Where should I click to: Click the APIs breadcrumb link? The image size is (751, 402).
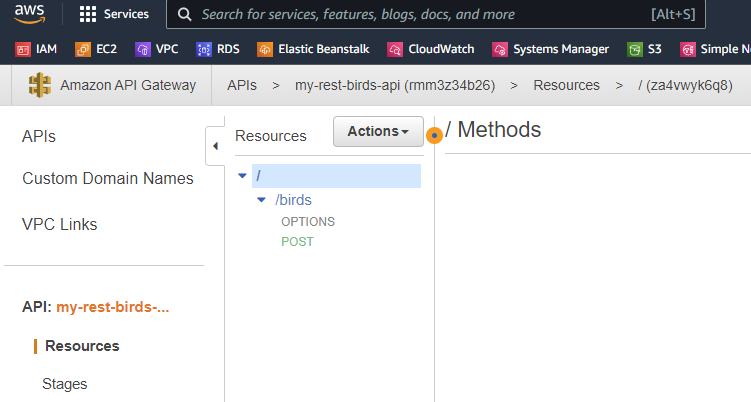click(242, 85)
